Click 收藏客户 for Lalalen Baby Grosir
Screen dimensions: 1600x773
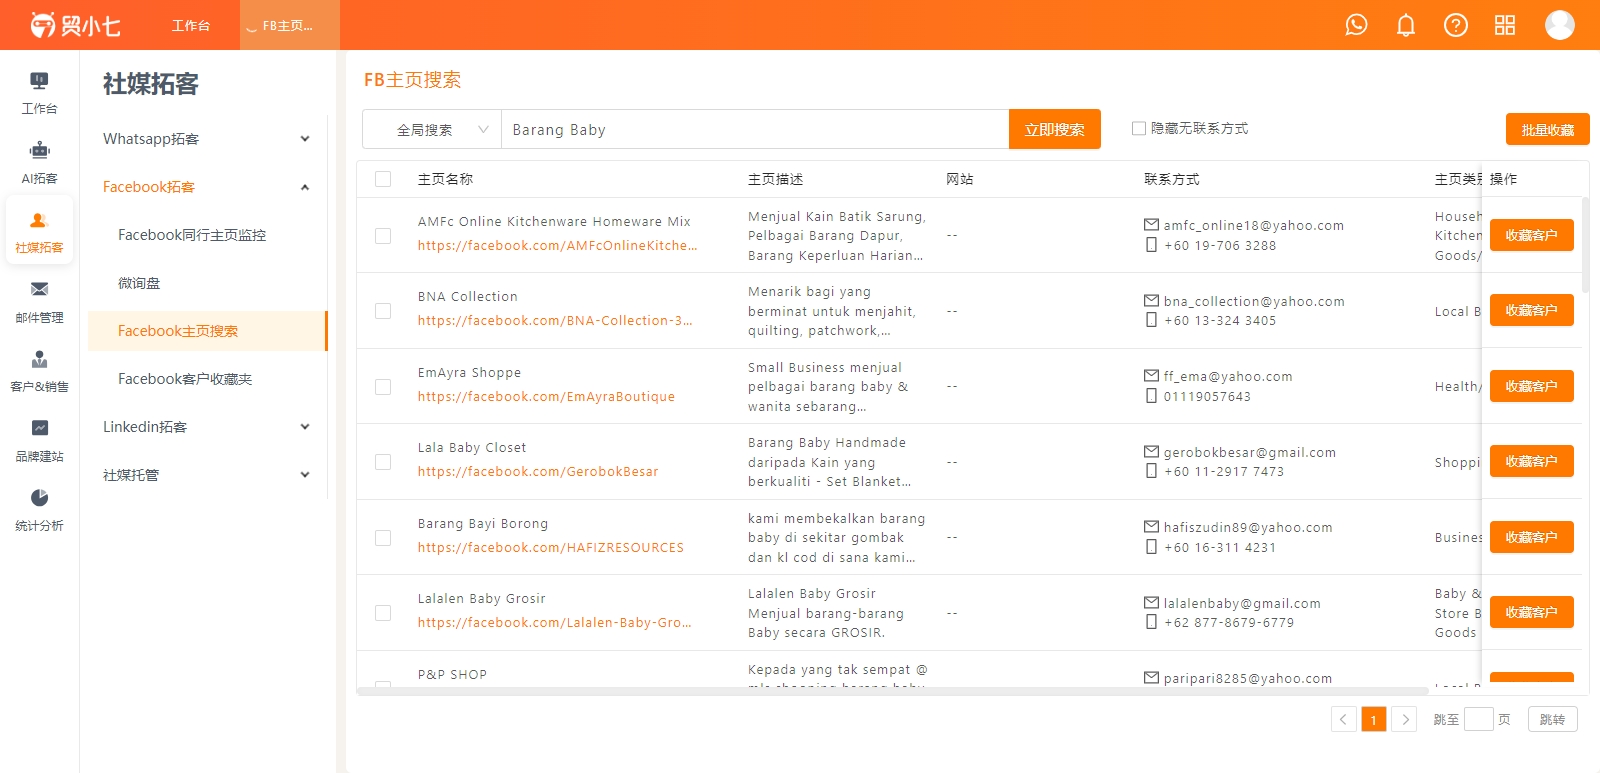pyautogui.click(x=1532, y=612)
